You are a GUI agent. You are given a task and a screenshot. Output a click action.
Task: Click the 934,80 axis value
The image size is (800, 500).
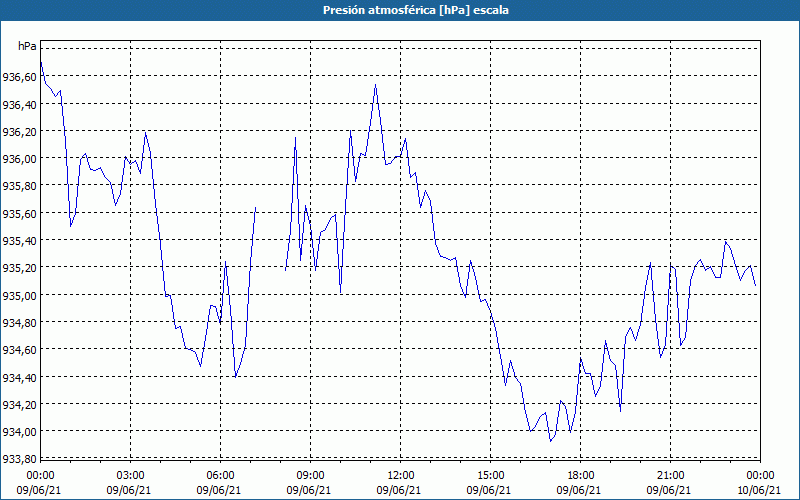[x=19, y=323]
